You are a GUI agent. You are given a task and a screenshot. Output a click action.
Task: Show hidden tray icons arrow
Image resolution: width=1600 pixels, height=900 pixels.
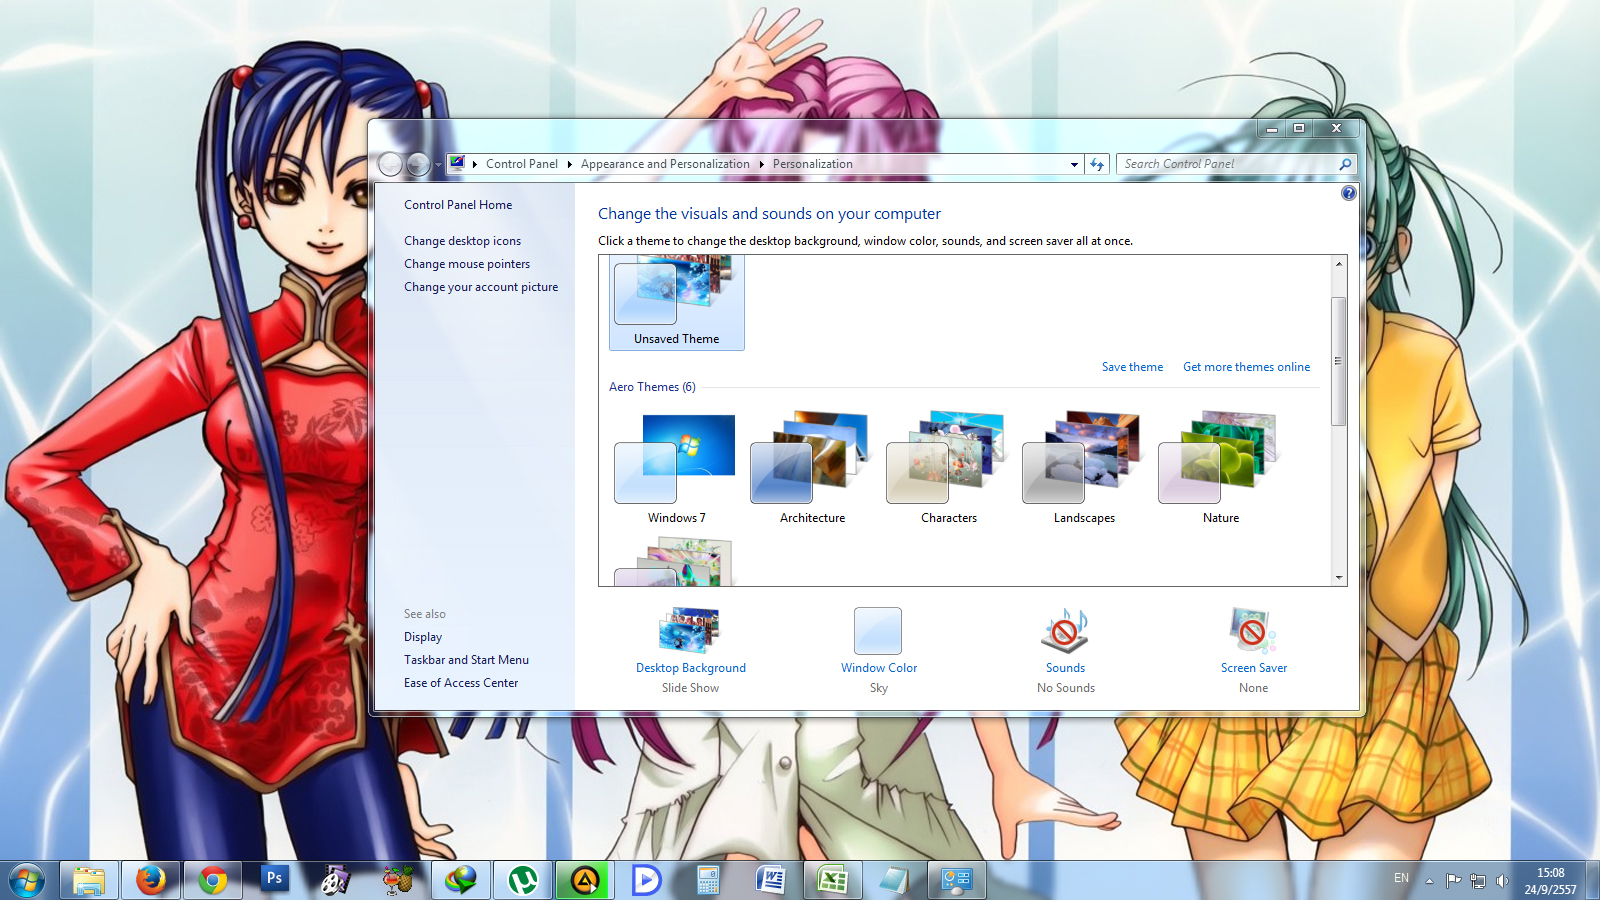[1429, 881]
